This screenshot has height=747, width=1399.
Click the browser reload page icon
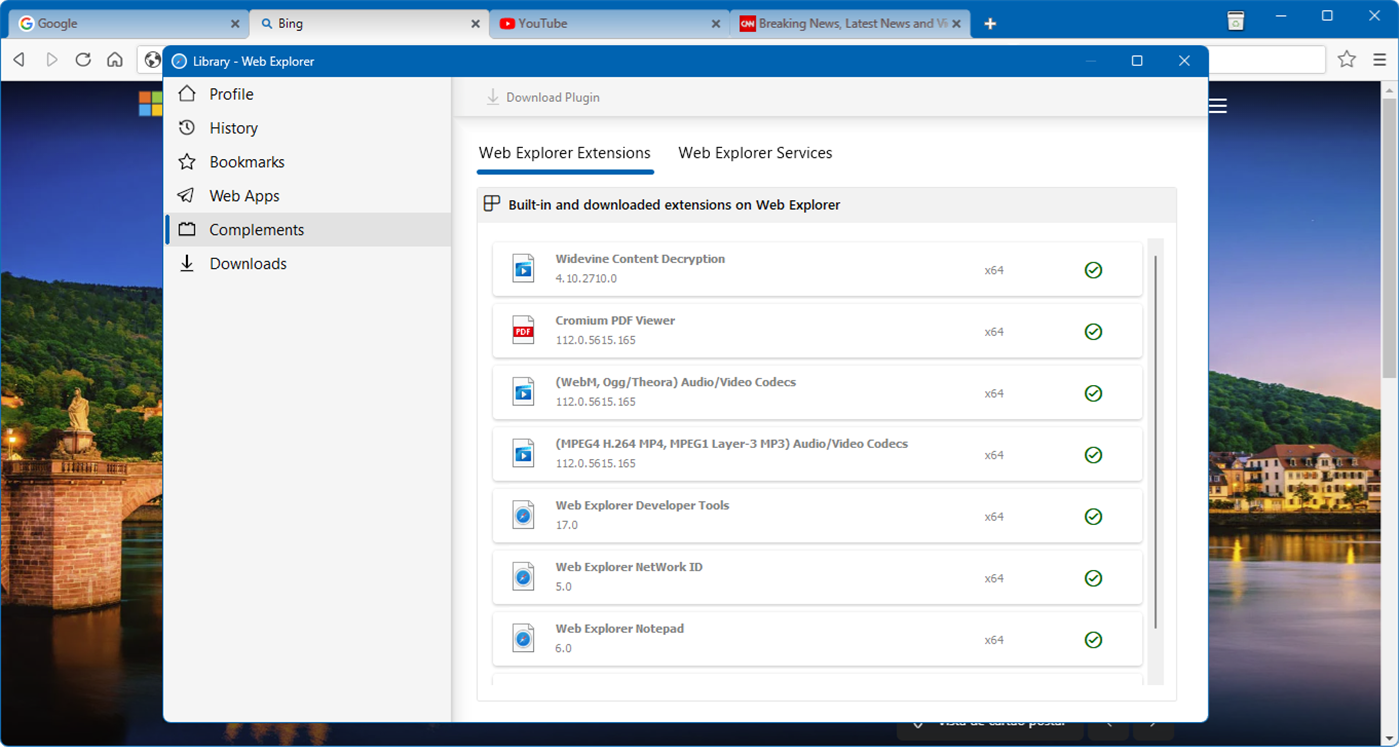[x=83, y=59]
